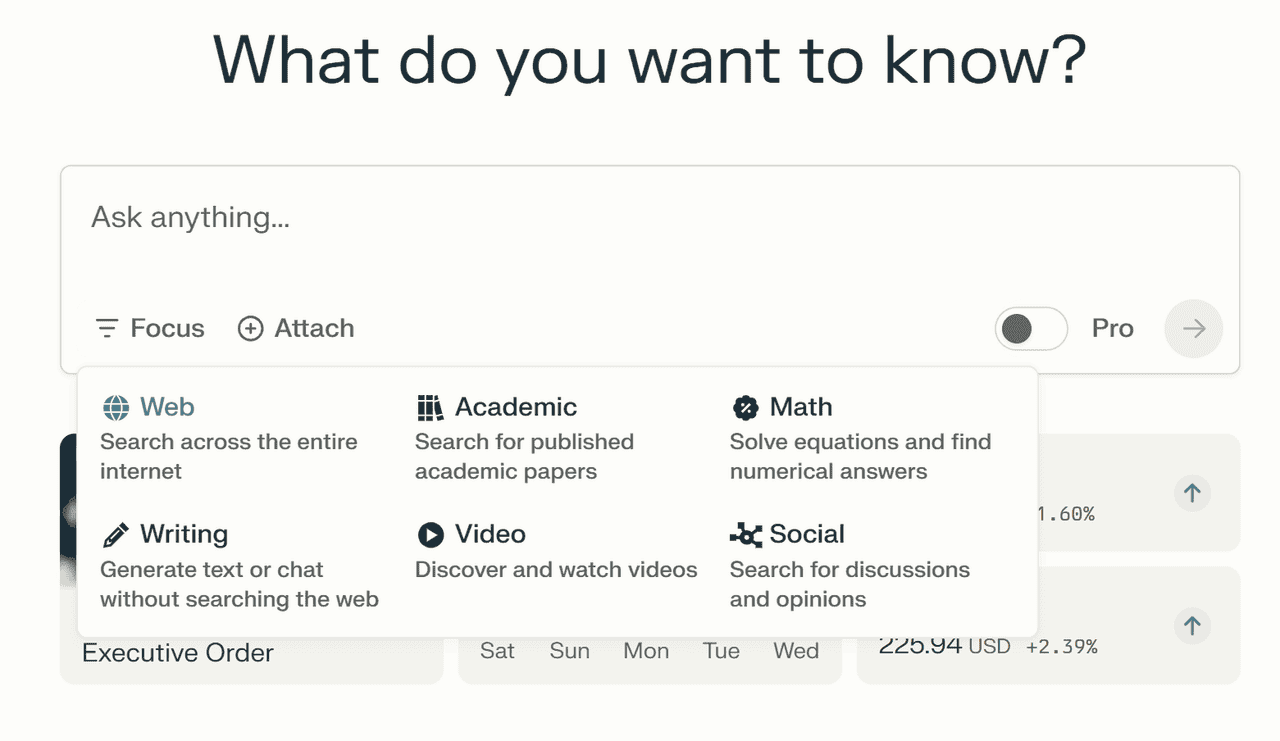Click the Math badge icon
The image size is (1280, 741).
(745, 407)
